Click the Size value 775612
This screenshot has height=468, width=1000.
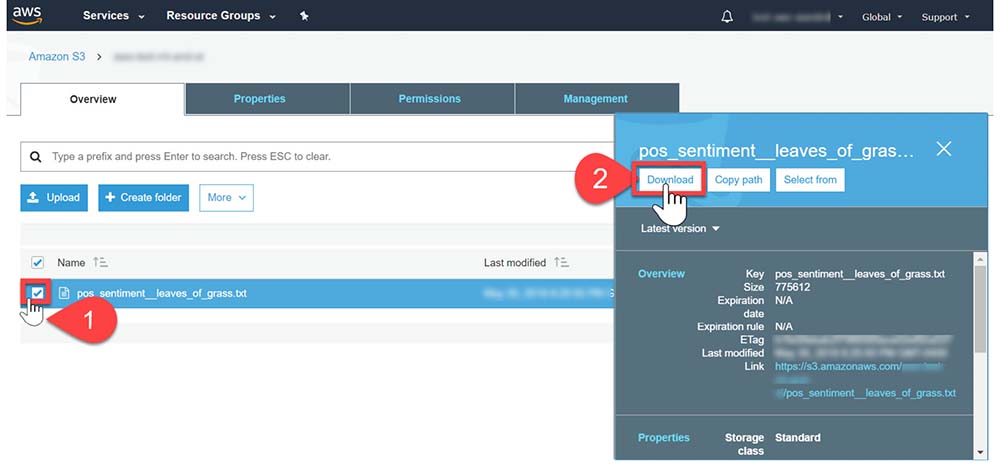pyautogui.click(x=791, y=288)
